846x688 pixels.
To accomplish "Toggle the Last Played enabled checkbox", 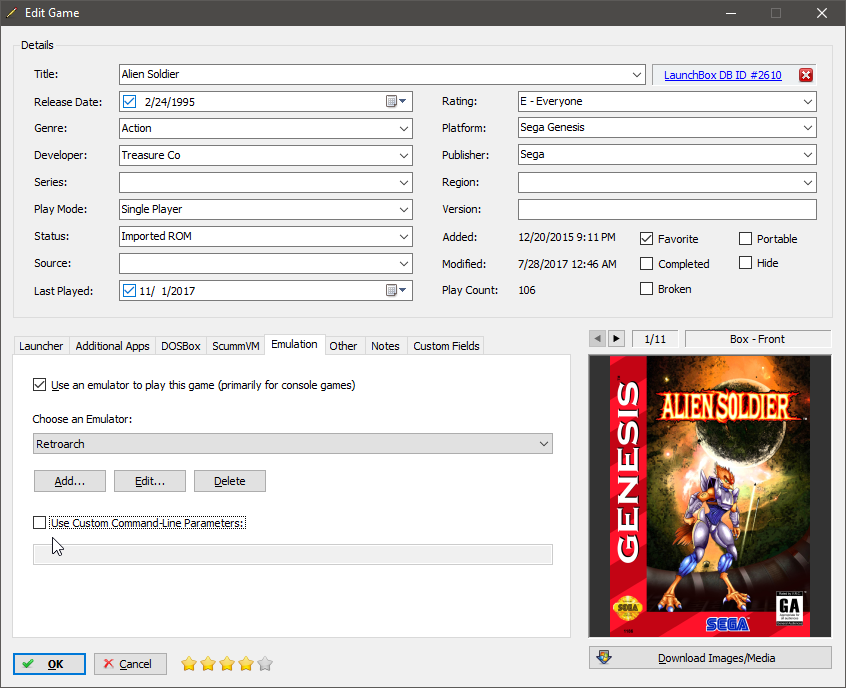I will pos(129,290).
